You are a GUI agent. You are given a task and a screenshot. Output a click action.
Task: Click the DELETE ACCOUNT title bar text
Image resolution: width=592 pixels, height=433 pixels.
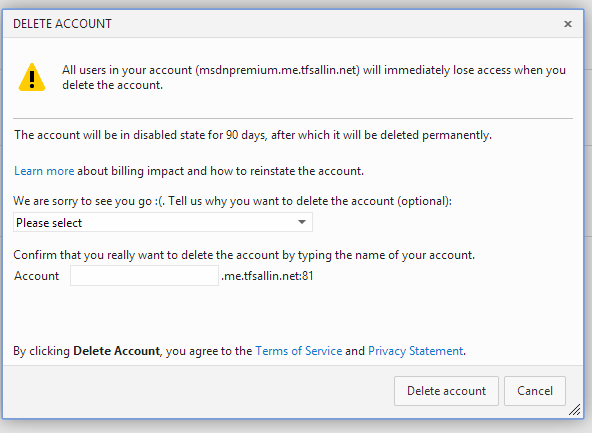pos(62,24)
